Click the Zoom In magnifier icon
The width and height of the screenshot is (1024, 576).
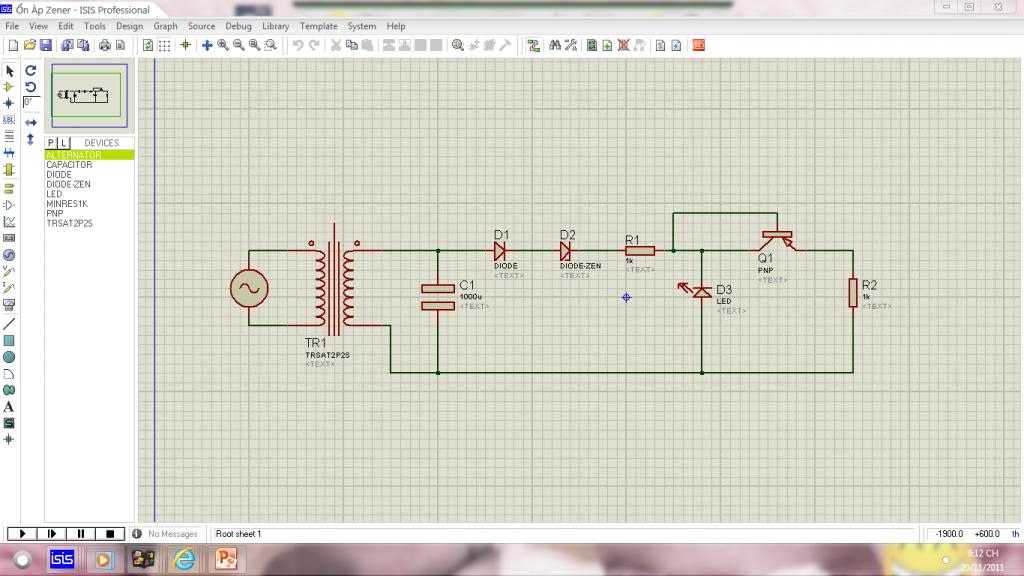(223, 45)
